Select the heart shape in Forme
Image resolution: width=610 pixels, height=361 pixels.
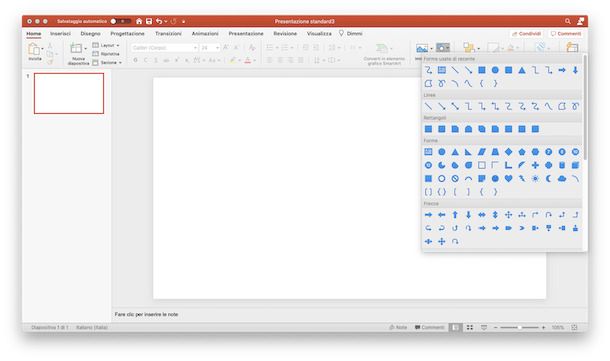508,179
